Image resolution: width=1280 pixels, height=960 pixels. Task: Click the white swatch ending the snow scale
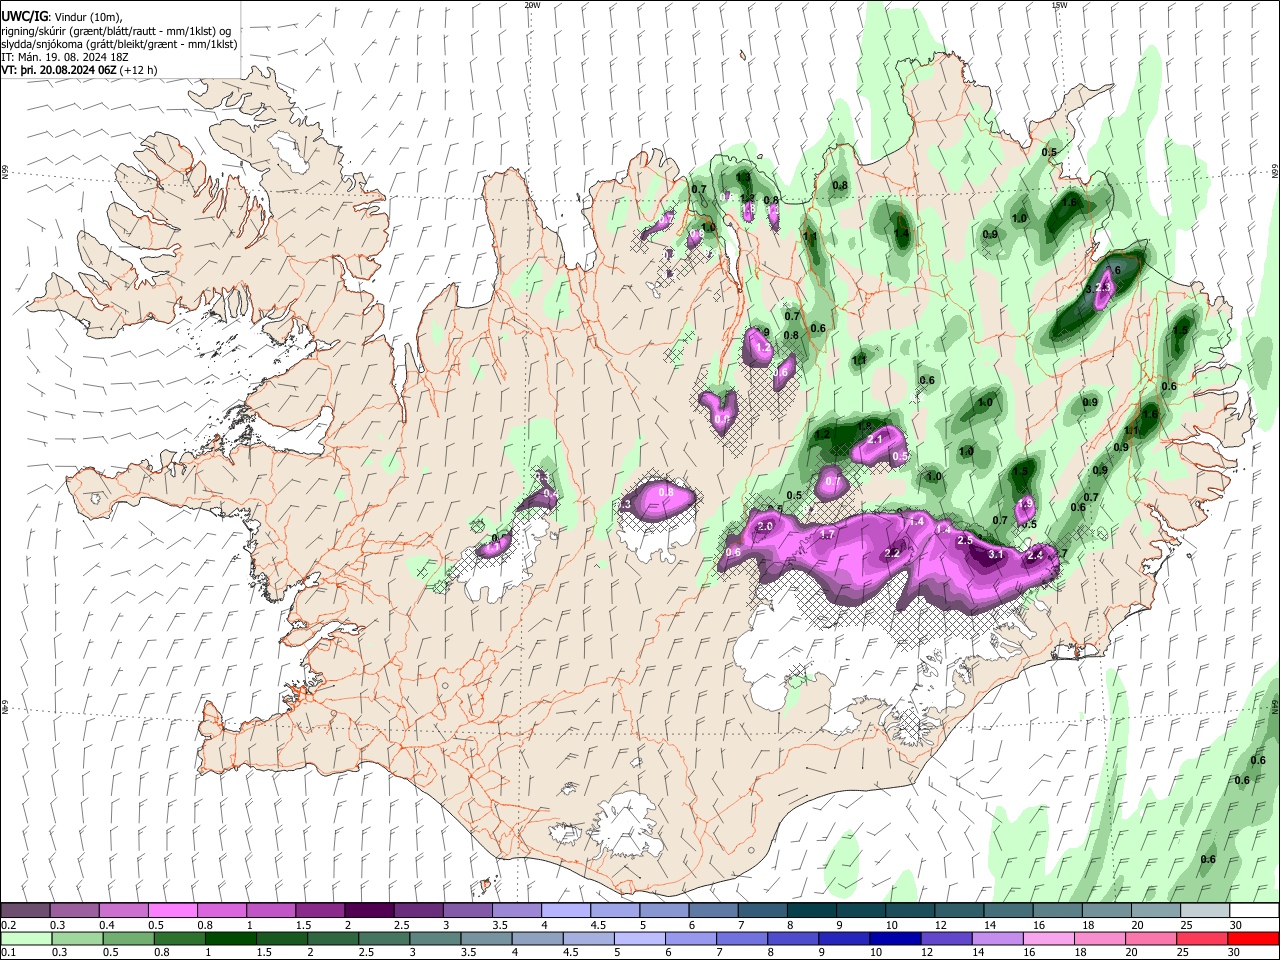1254,911
